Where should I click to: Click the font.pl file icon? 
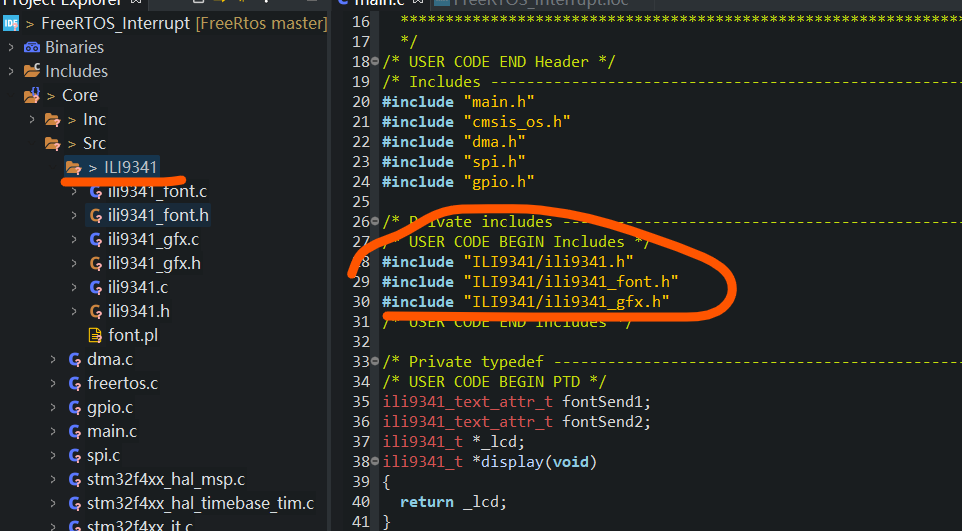(x=96, y=335)
